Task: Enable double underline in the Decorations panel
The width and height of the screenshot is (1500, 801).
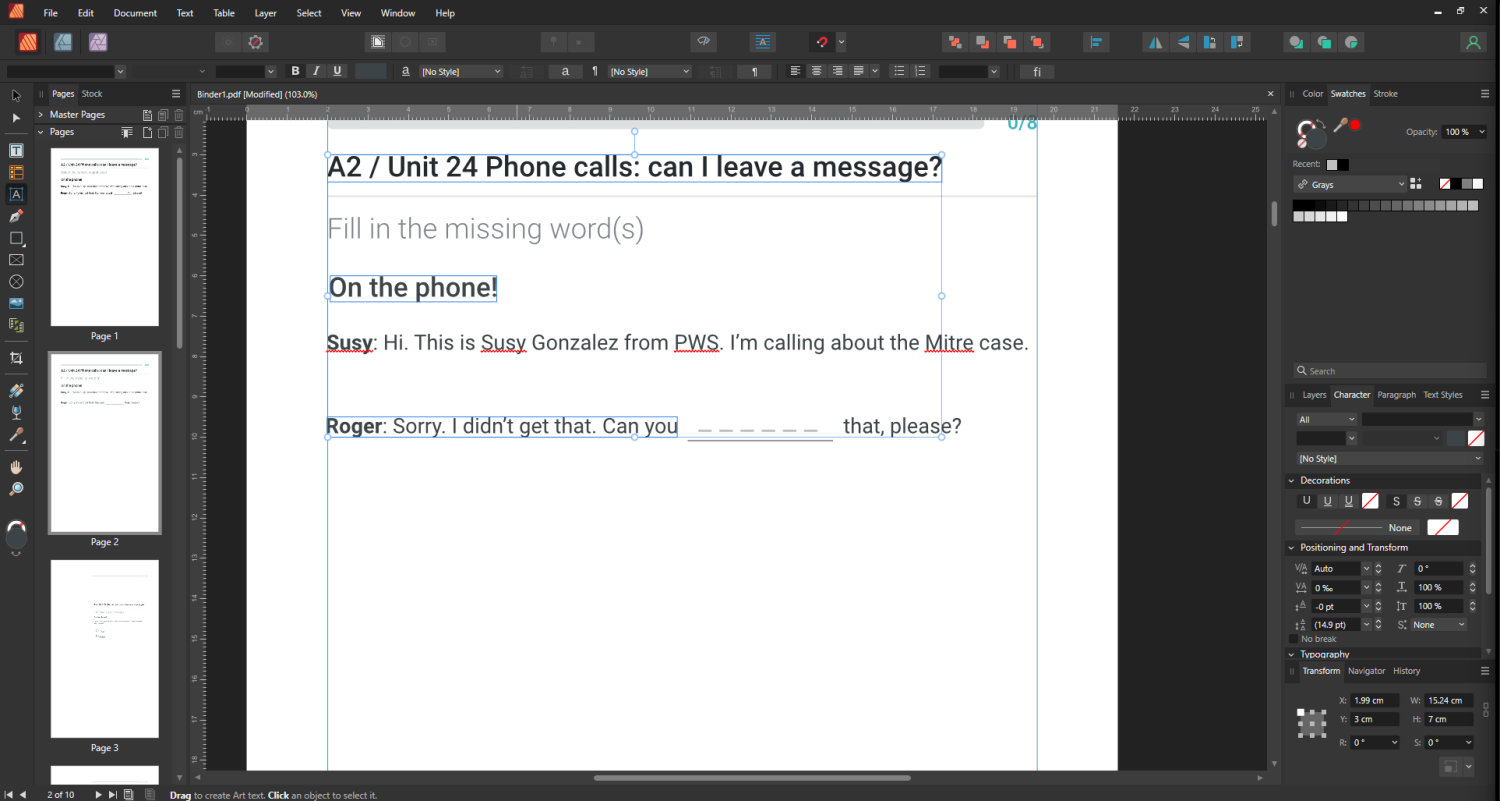Action: pos(1348,500)
